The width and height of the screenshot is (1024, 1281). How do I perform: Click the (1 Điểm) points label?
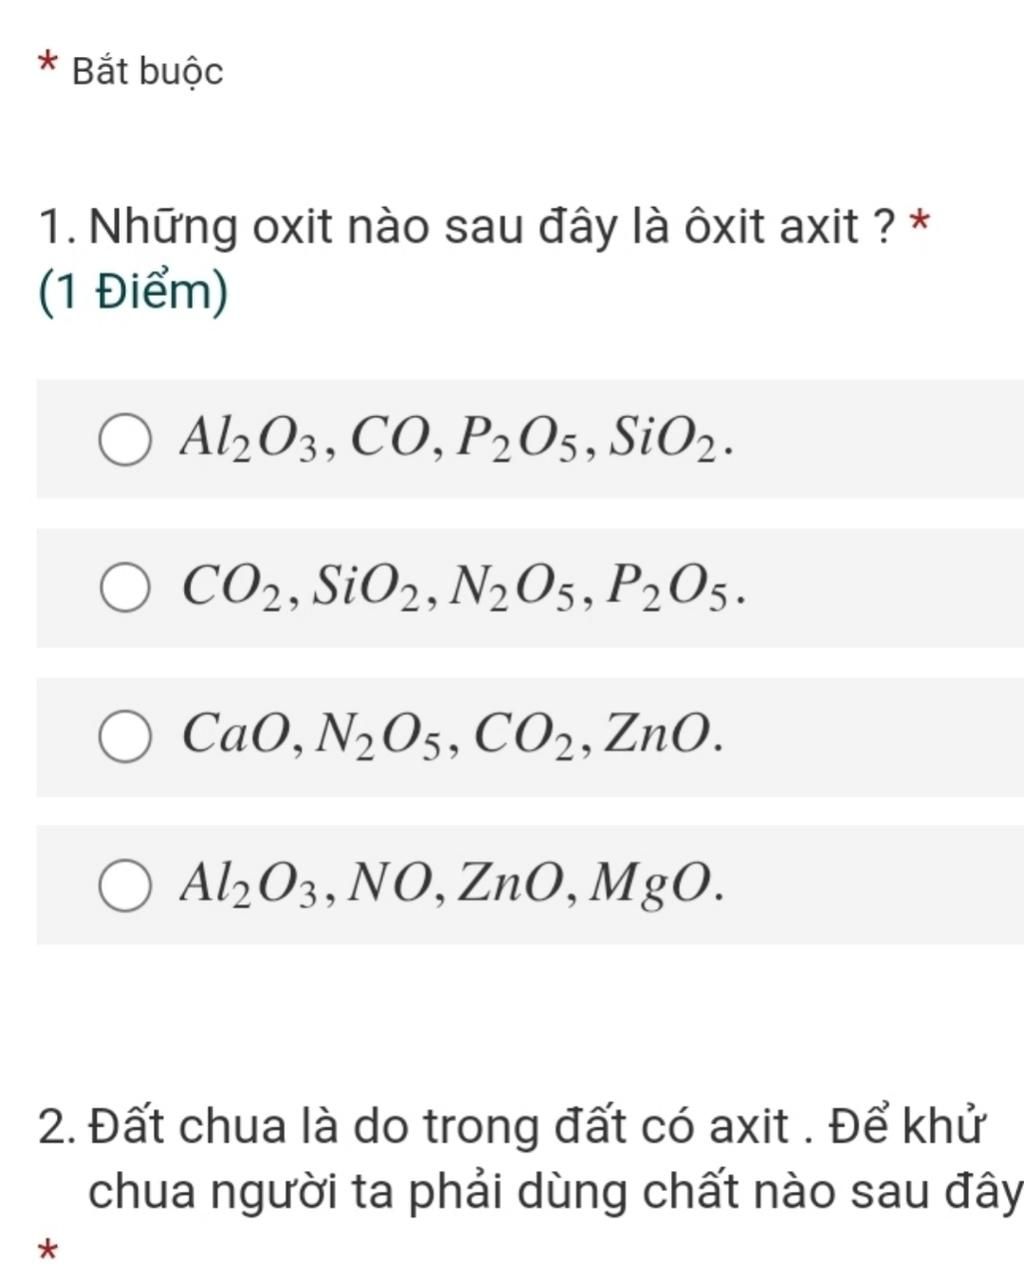(133, 293)
